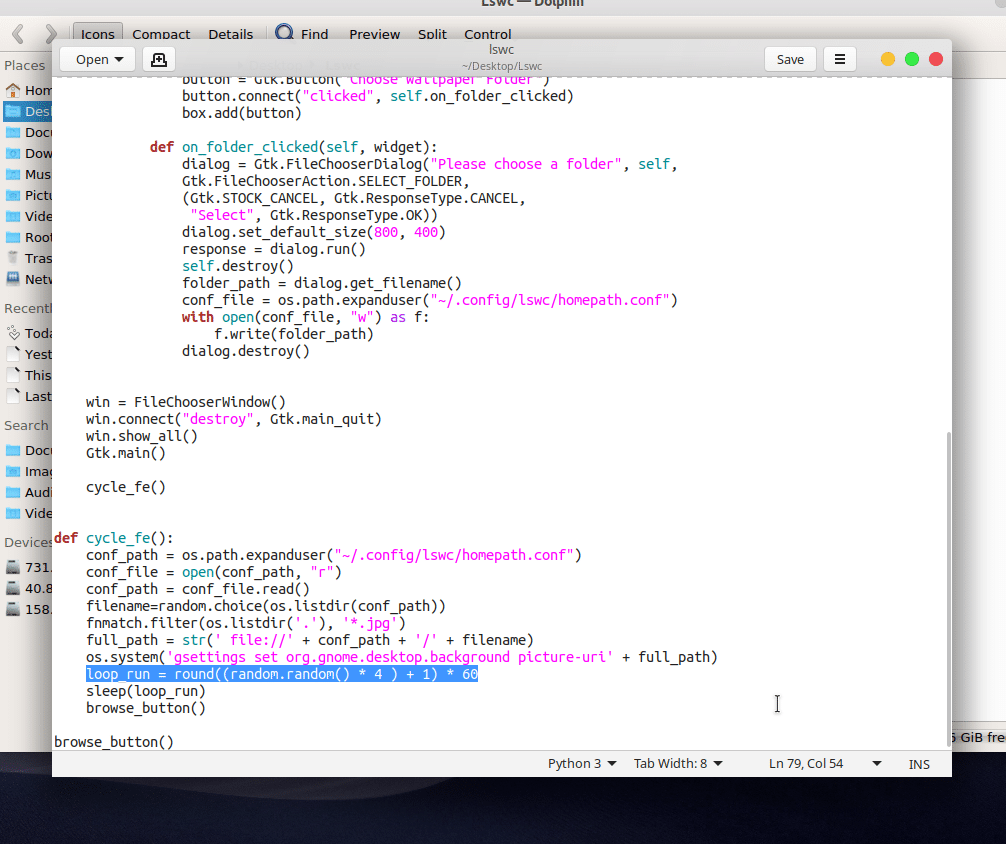Maximize the editor with green button

[912, 59]
